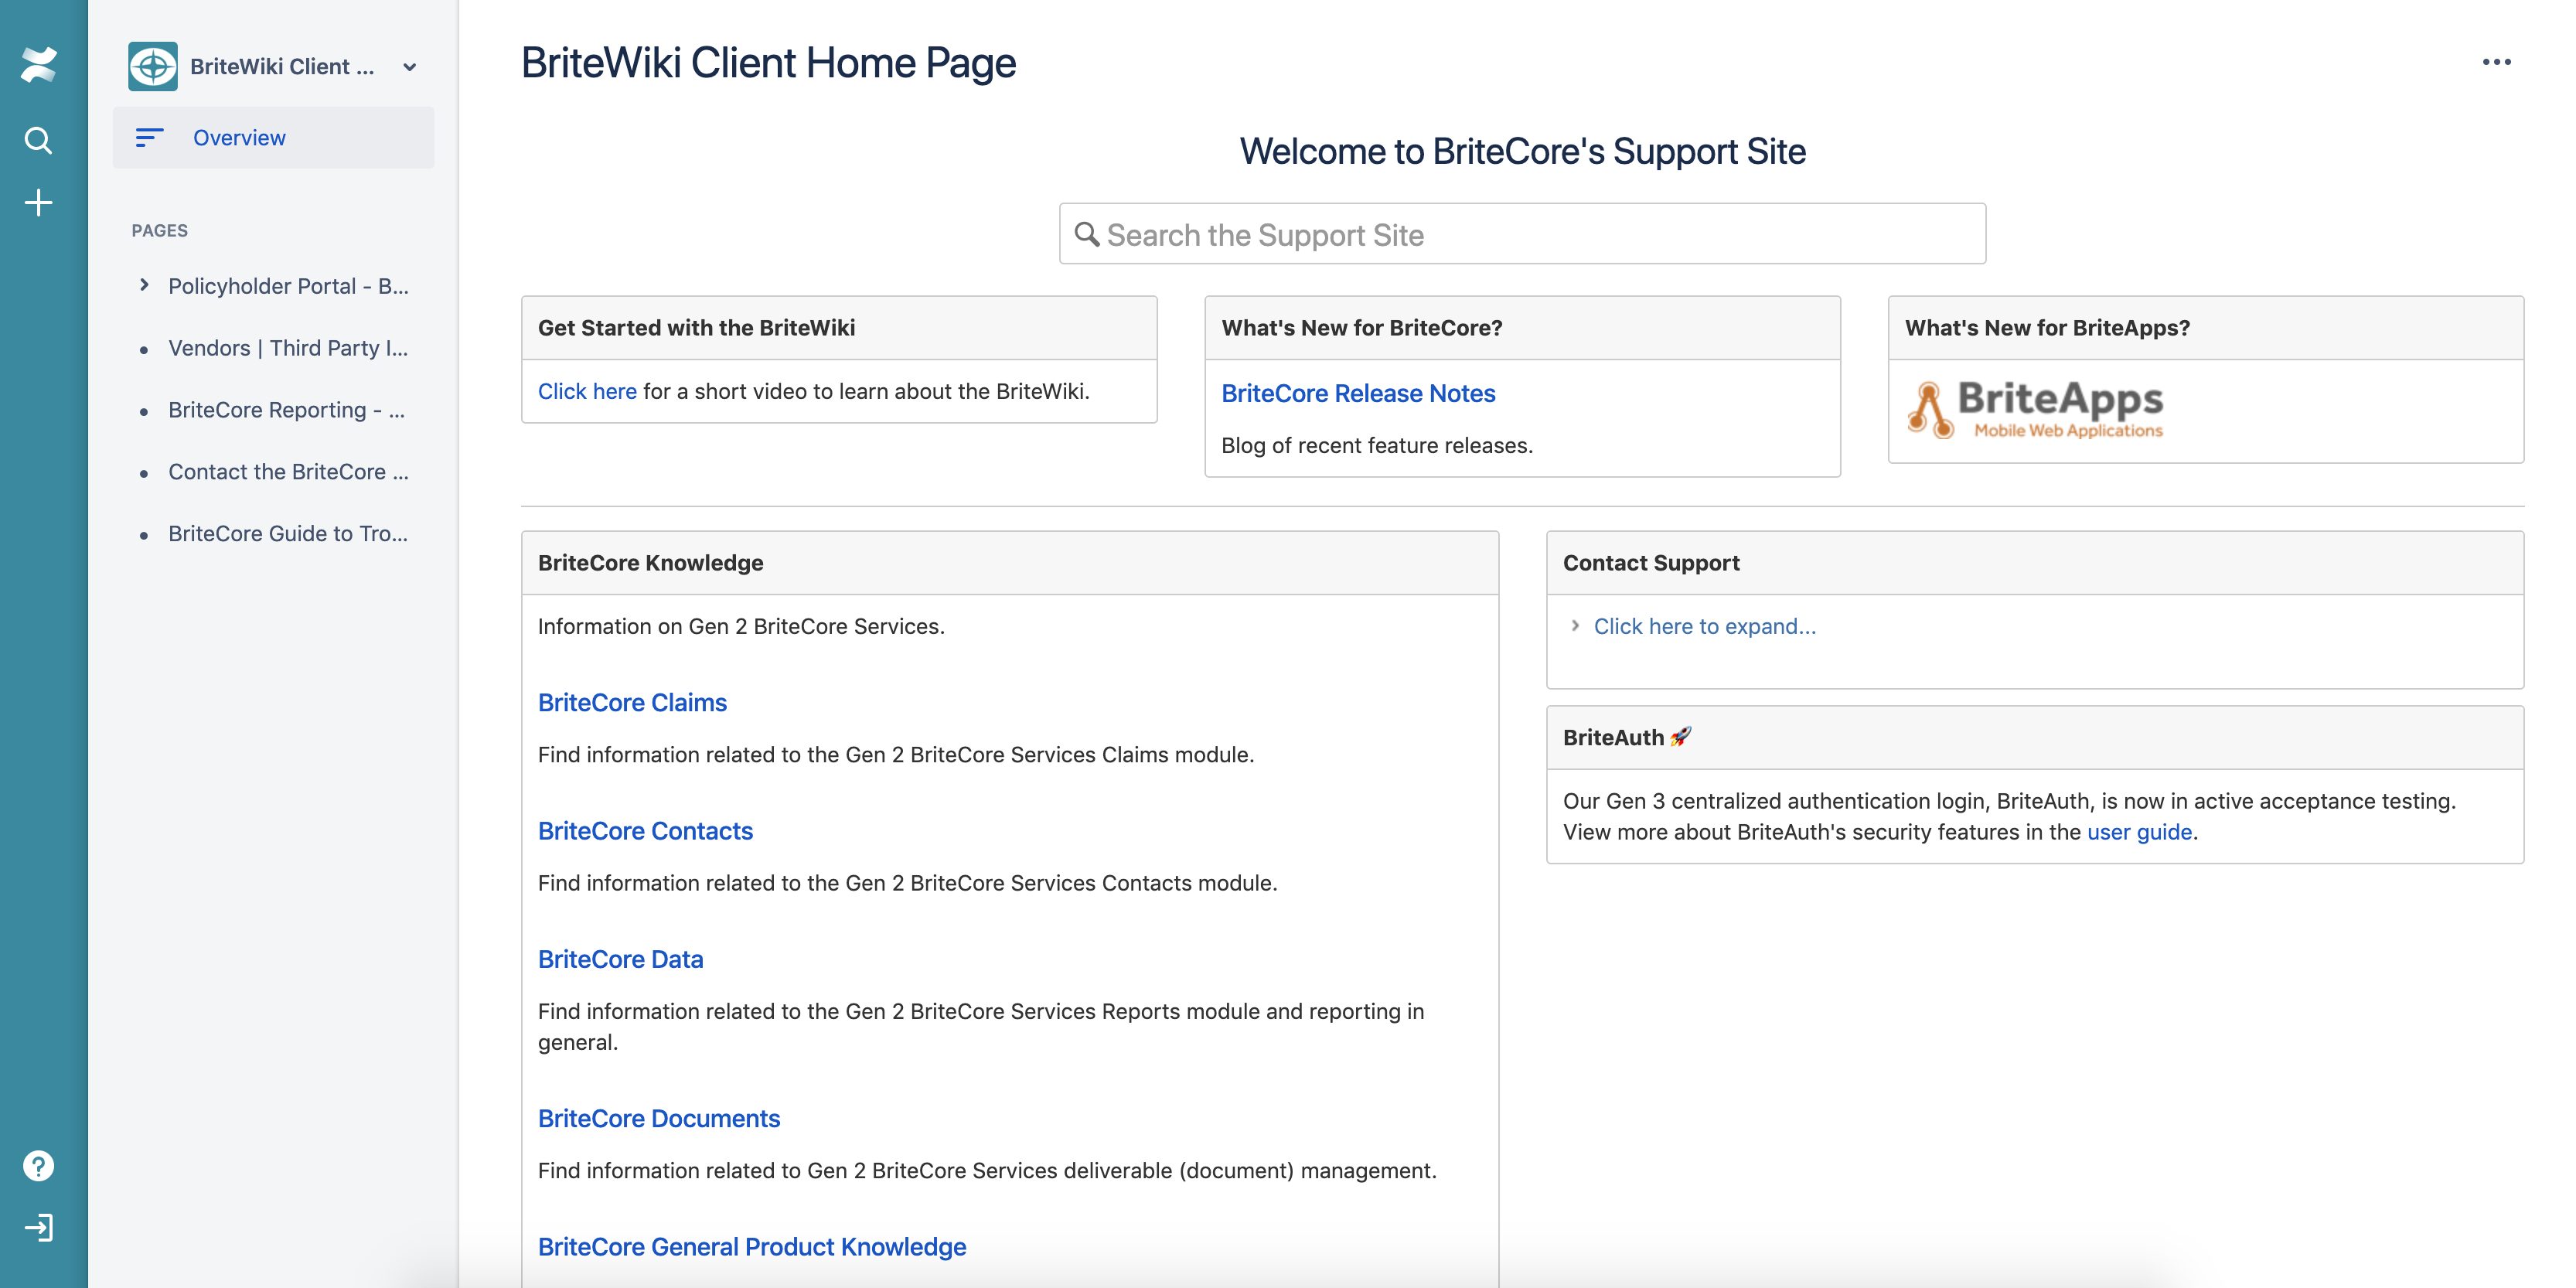Viewport: 2576px width, 1288px height.
Task: Click the log in arrow icon
Action: [x=38, y=1227]
